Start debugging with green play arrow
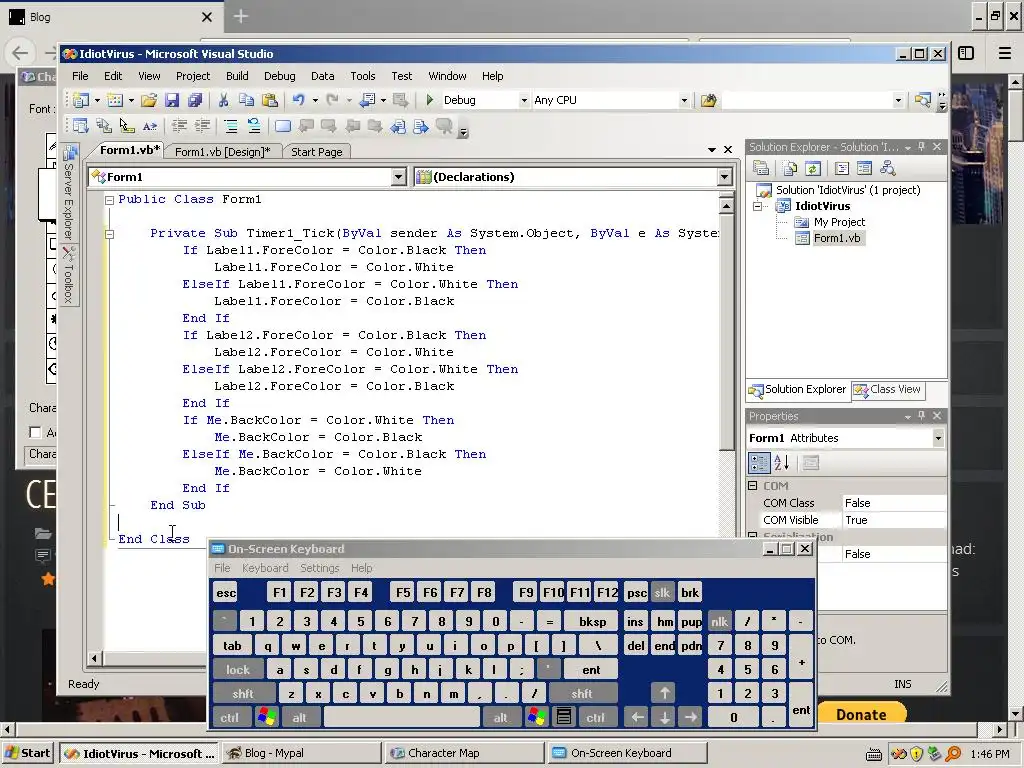The height and width of the screenshot is (768, 1024). pyautogui.click(x=430, y=100)
